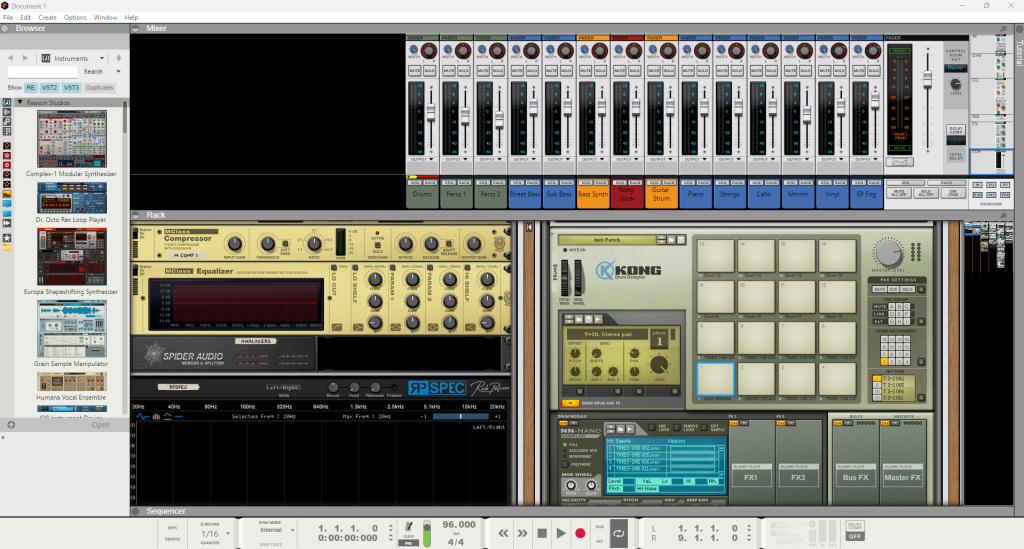Viewport: 1024px width, 549px height.
Task: Mute the Drums mixer channel
Action: click(x=415, y=71)
